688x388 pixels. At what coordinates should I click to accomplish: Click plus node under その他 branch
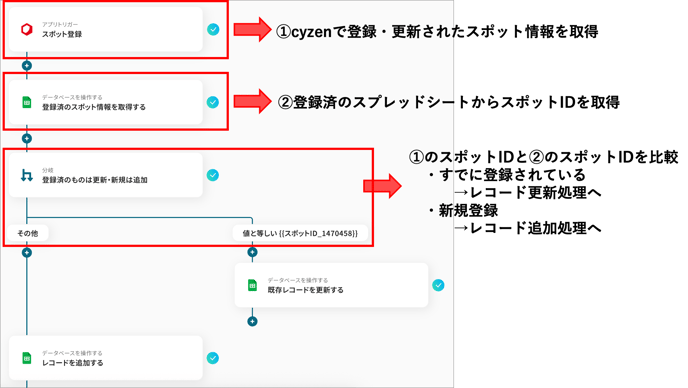(x=27, y=252)
